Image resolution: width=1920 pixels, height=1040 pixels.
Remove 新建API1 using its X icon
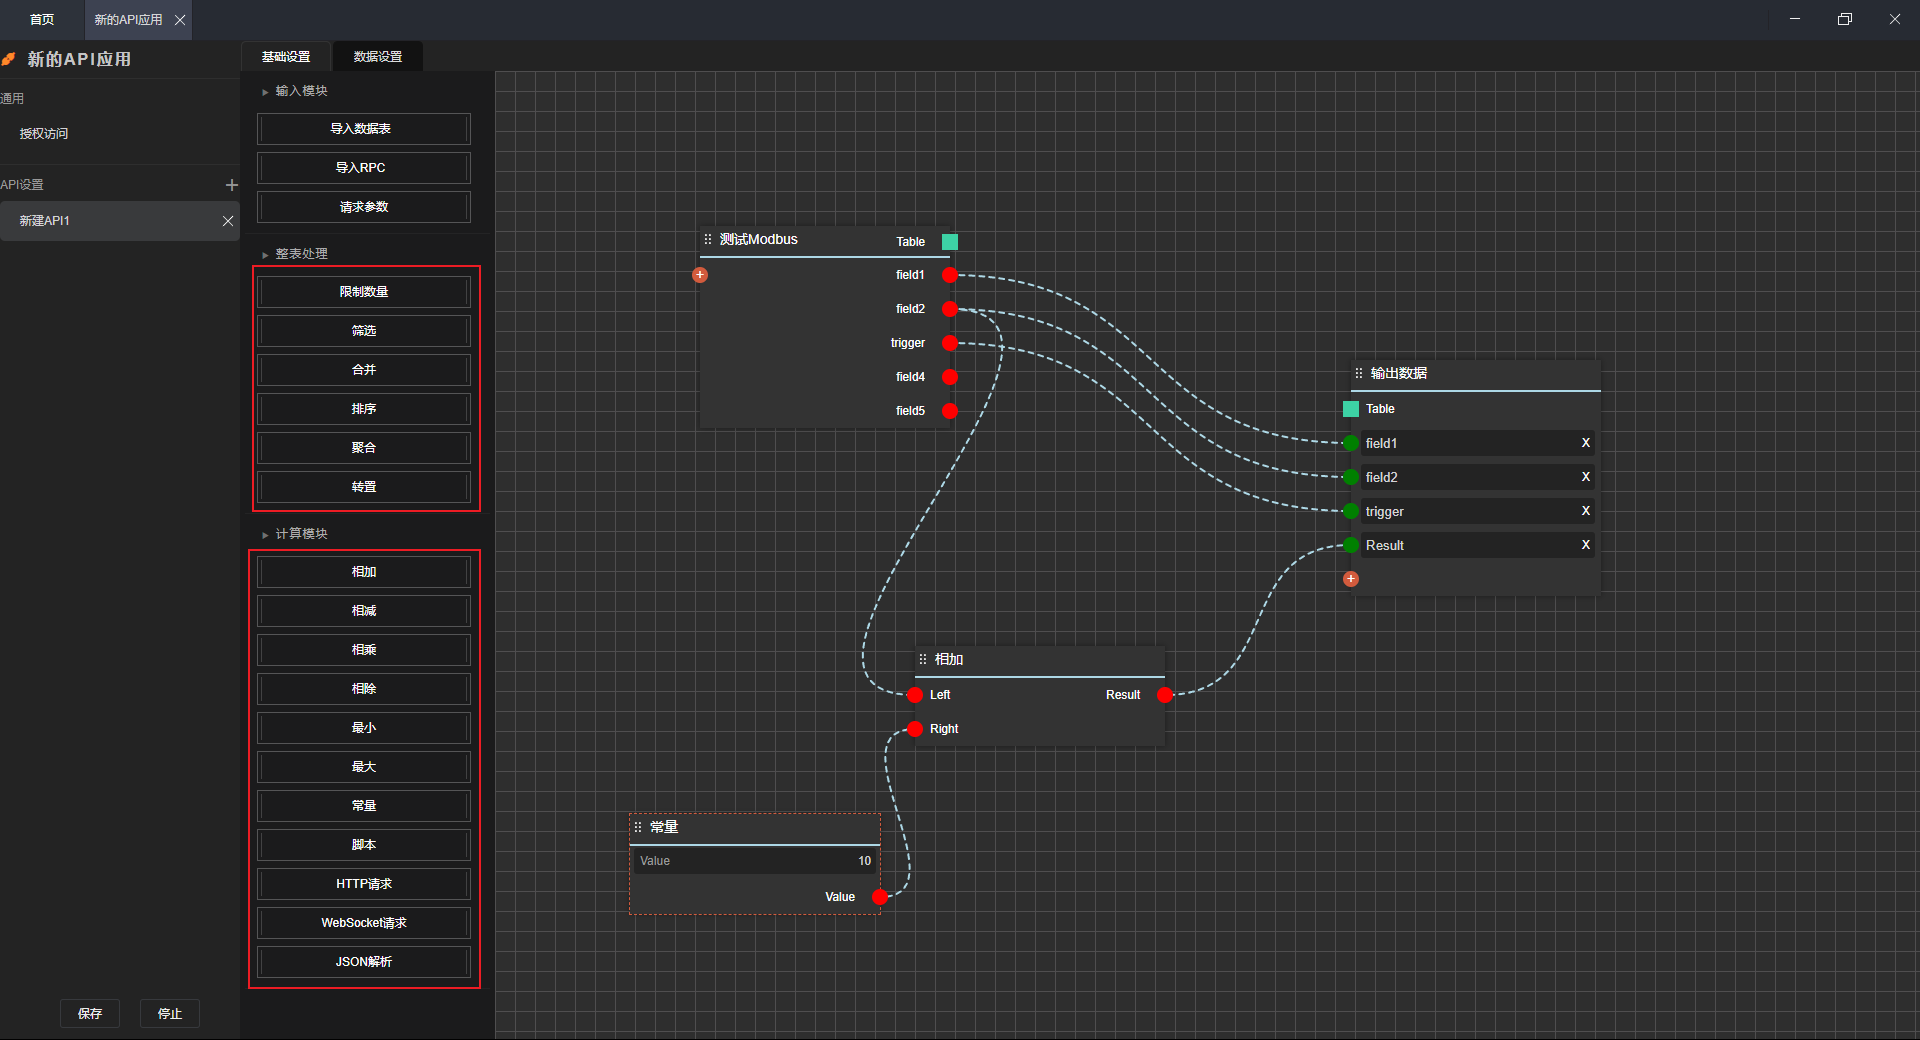(228, 221)
